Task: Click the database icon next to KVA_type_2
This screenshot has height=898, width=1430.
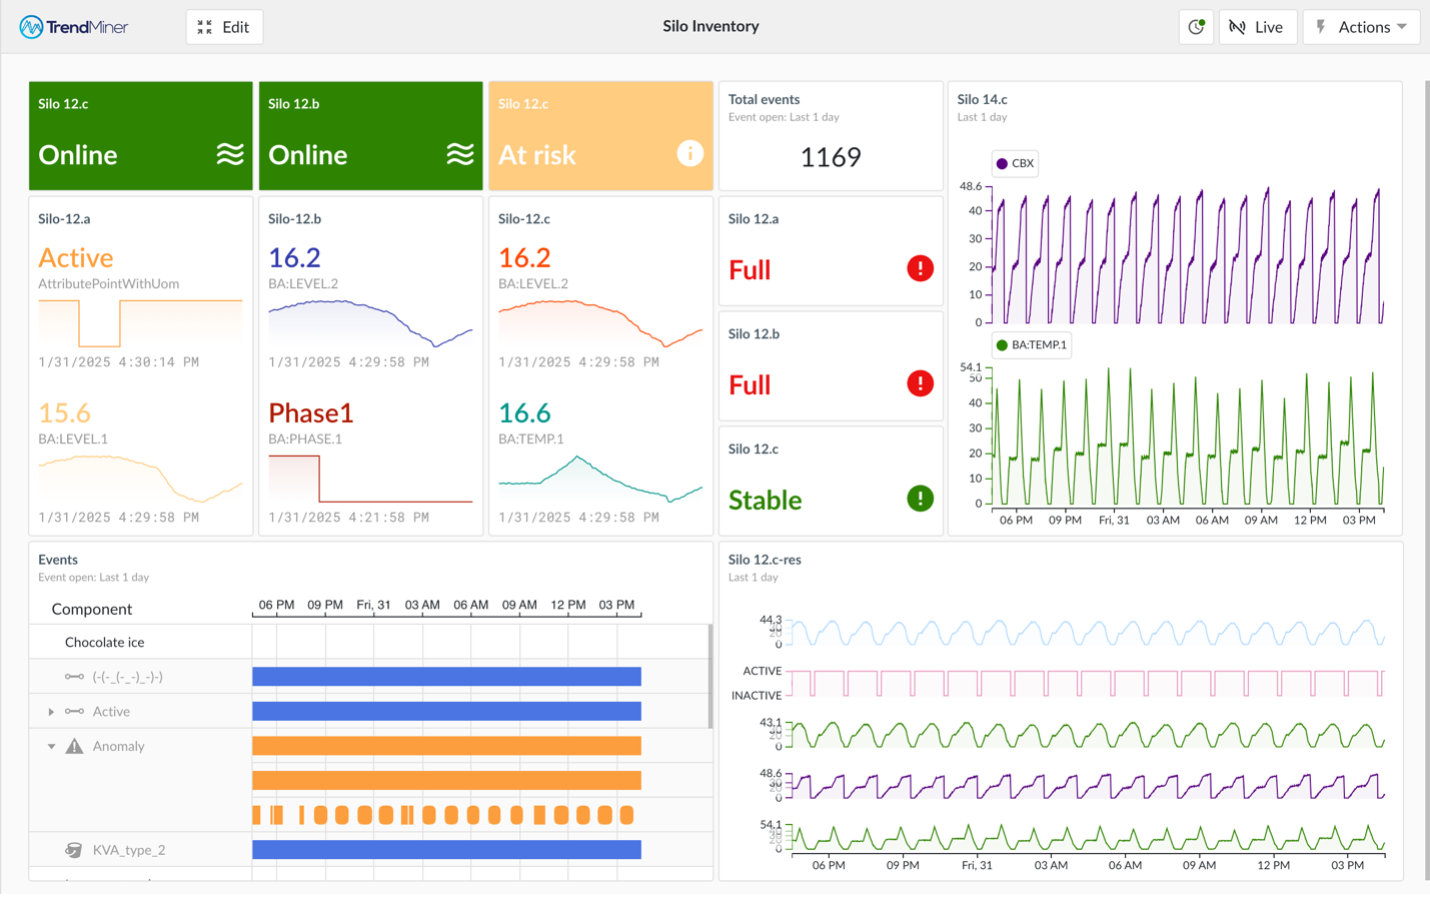Action: coord(74,850)
